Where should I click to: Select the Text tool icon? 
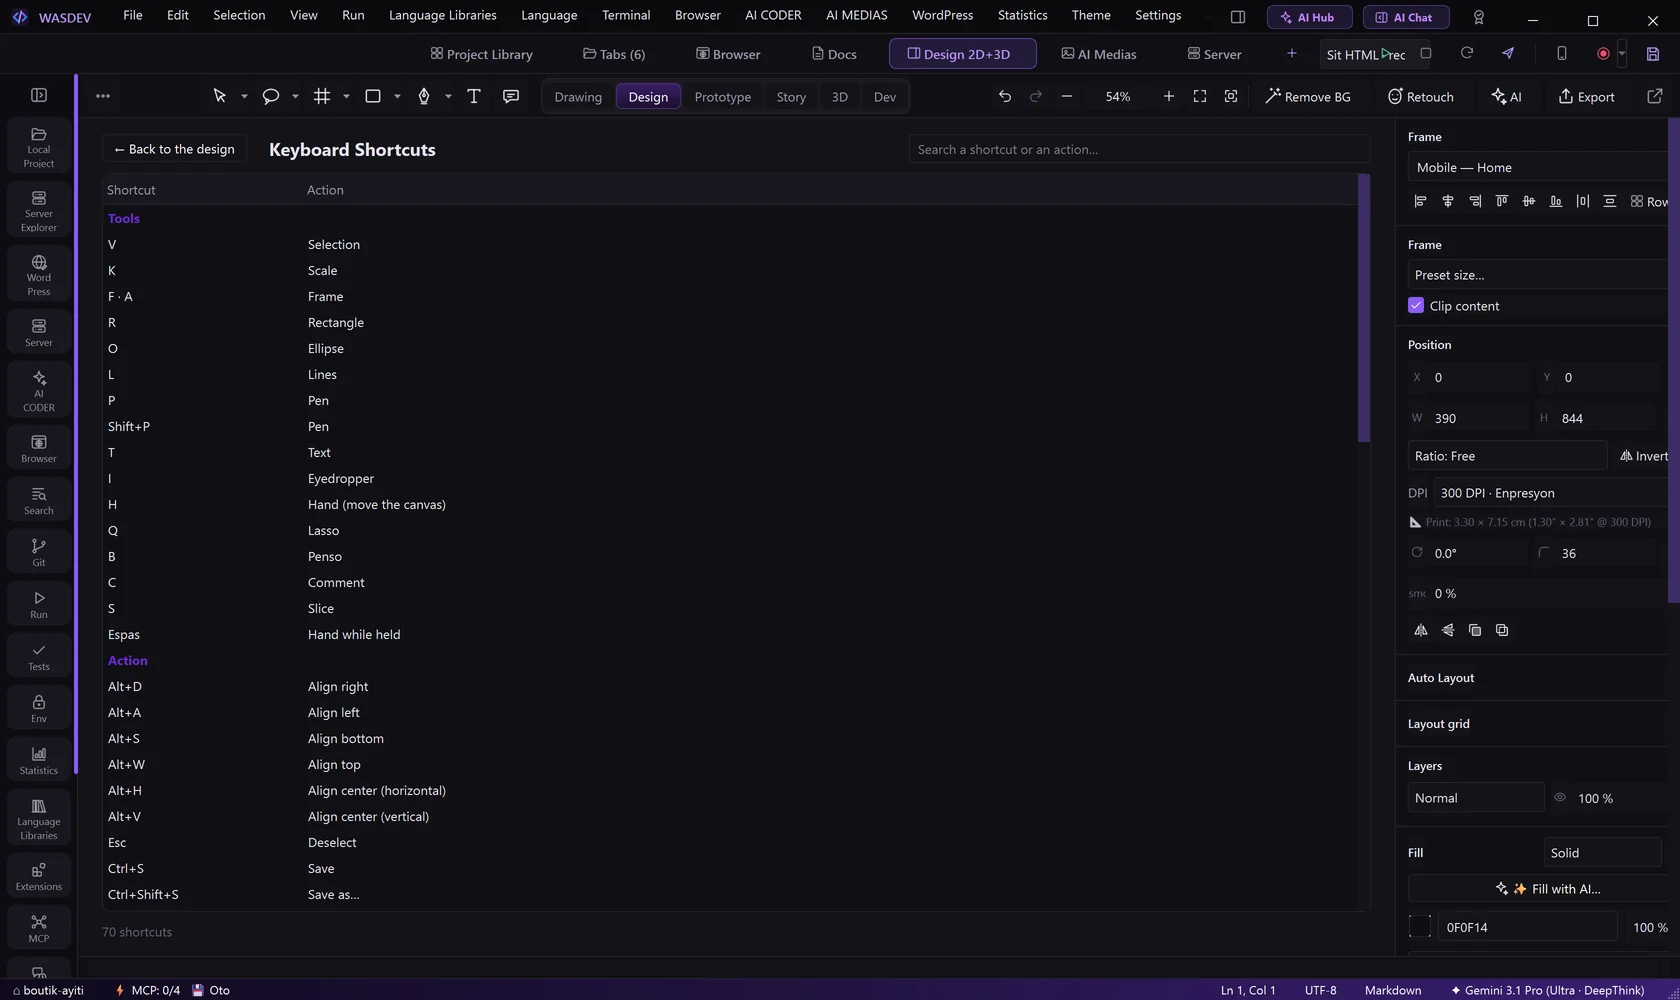pyautogui.click(x=474, y=96)
